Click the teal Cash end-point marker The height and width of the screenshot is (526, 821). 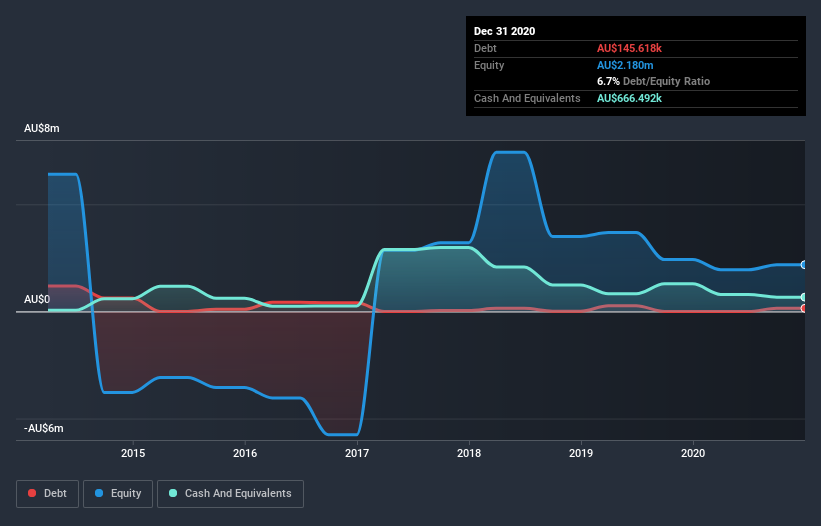[804, 297]
